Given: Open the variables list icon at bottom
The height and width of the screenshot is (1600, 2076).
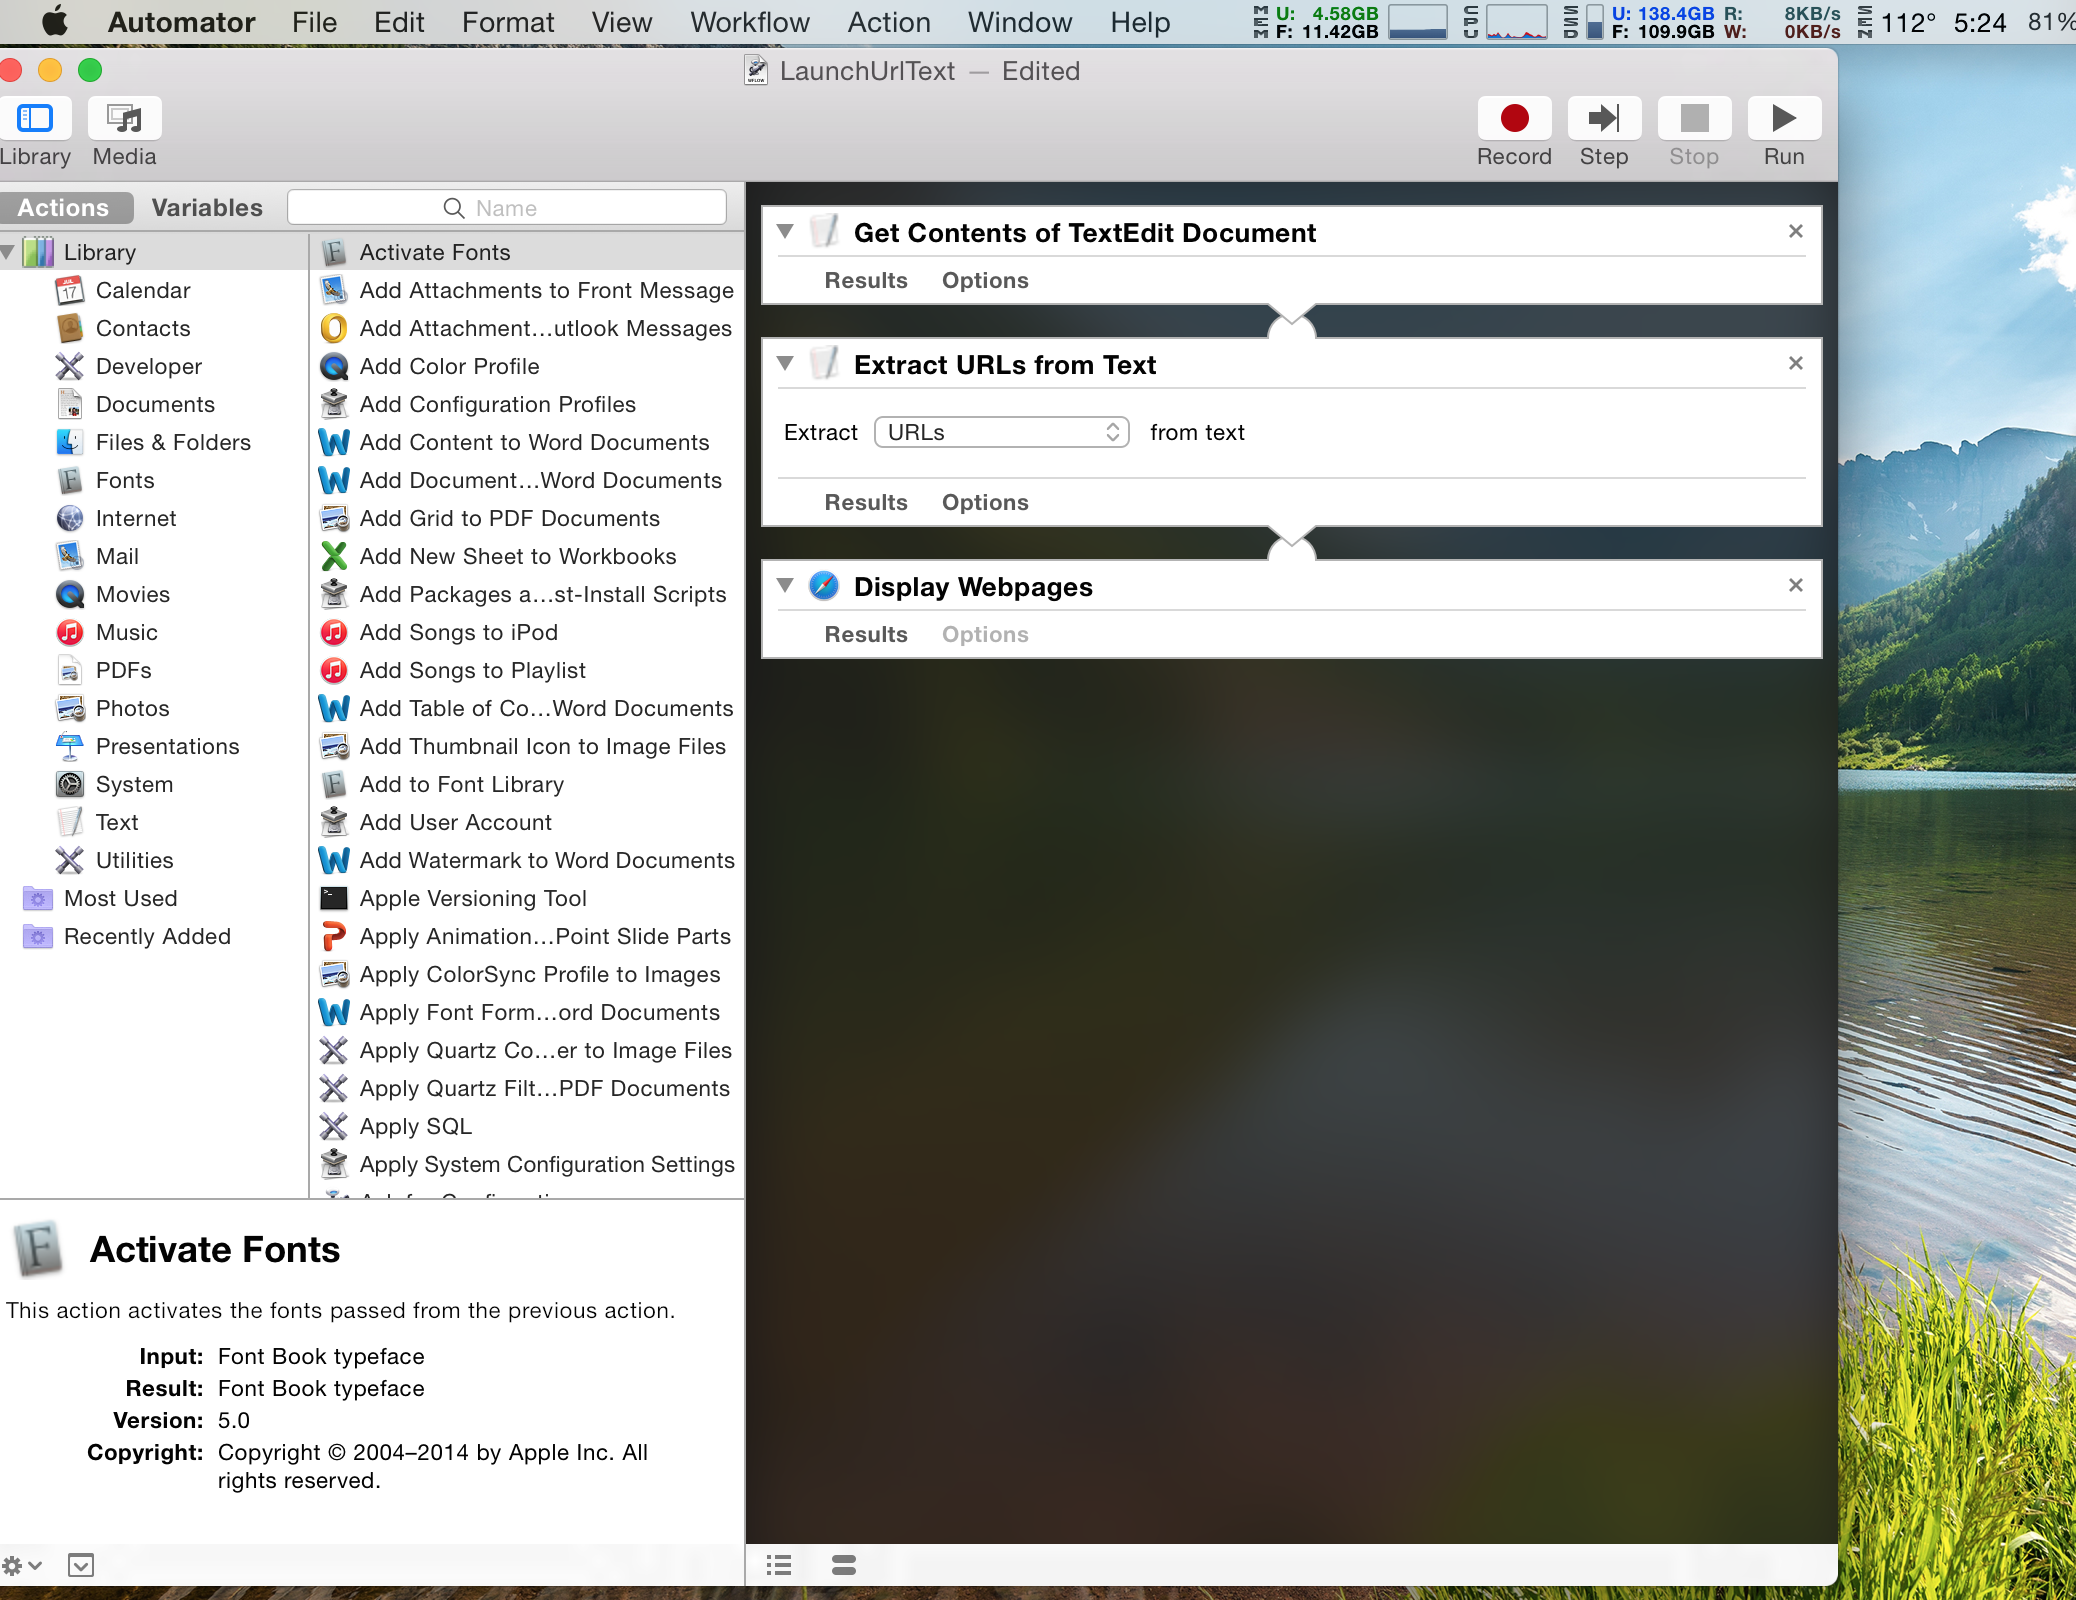Looking at the screenshot, I should 844,1565.
